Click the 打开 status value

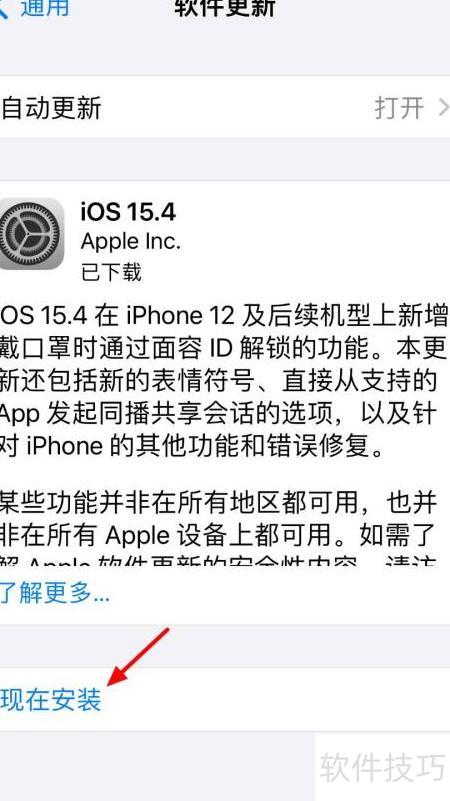399,108
